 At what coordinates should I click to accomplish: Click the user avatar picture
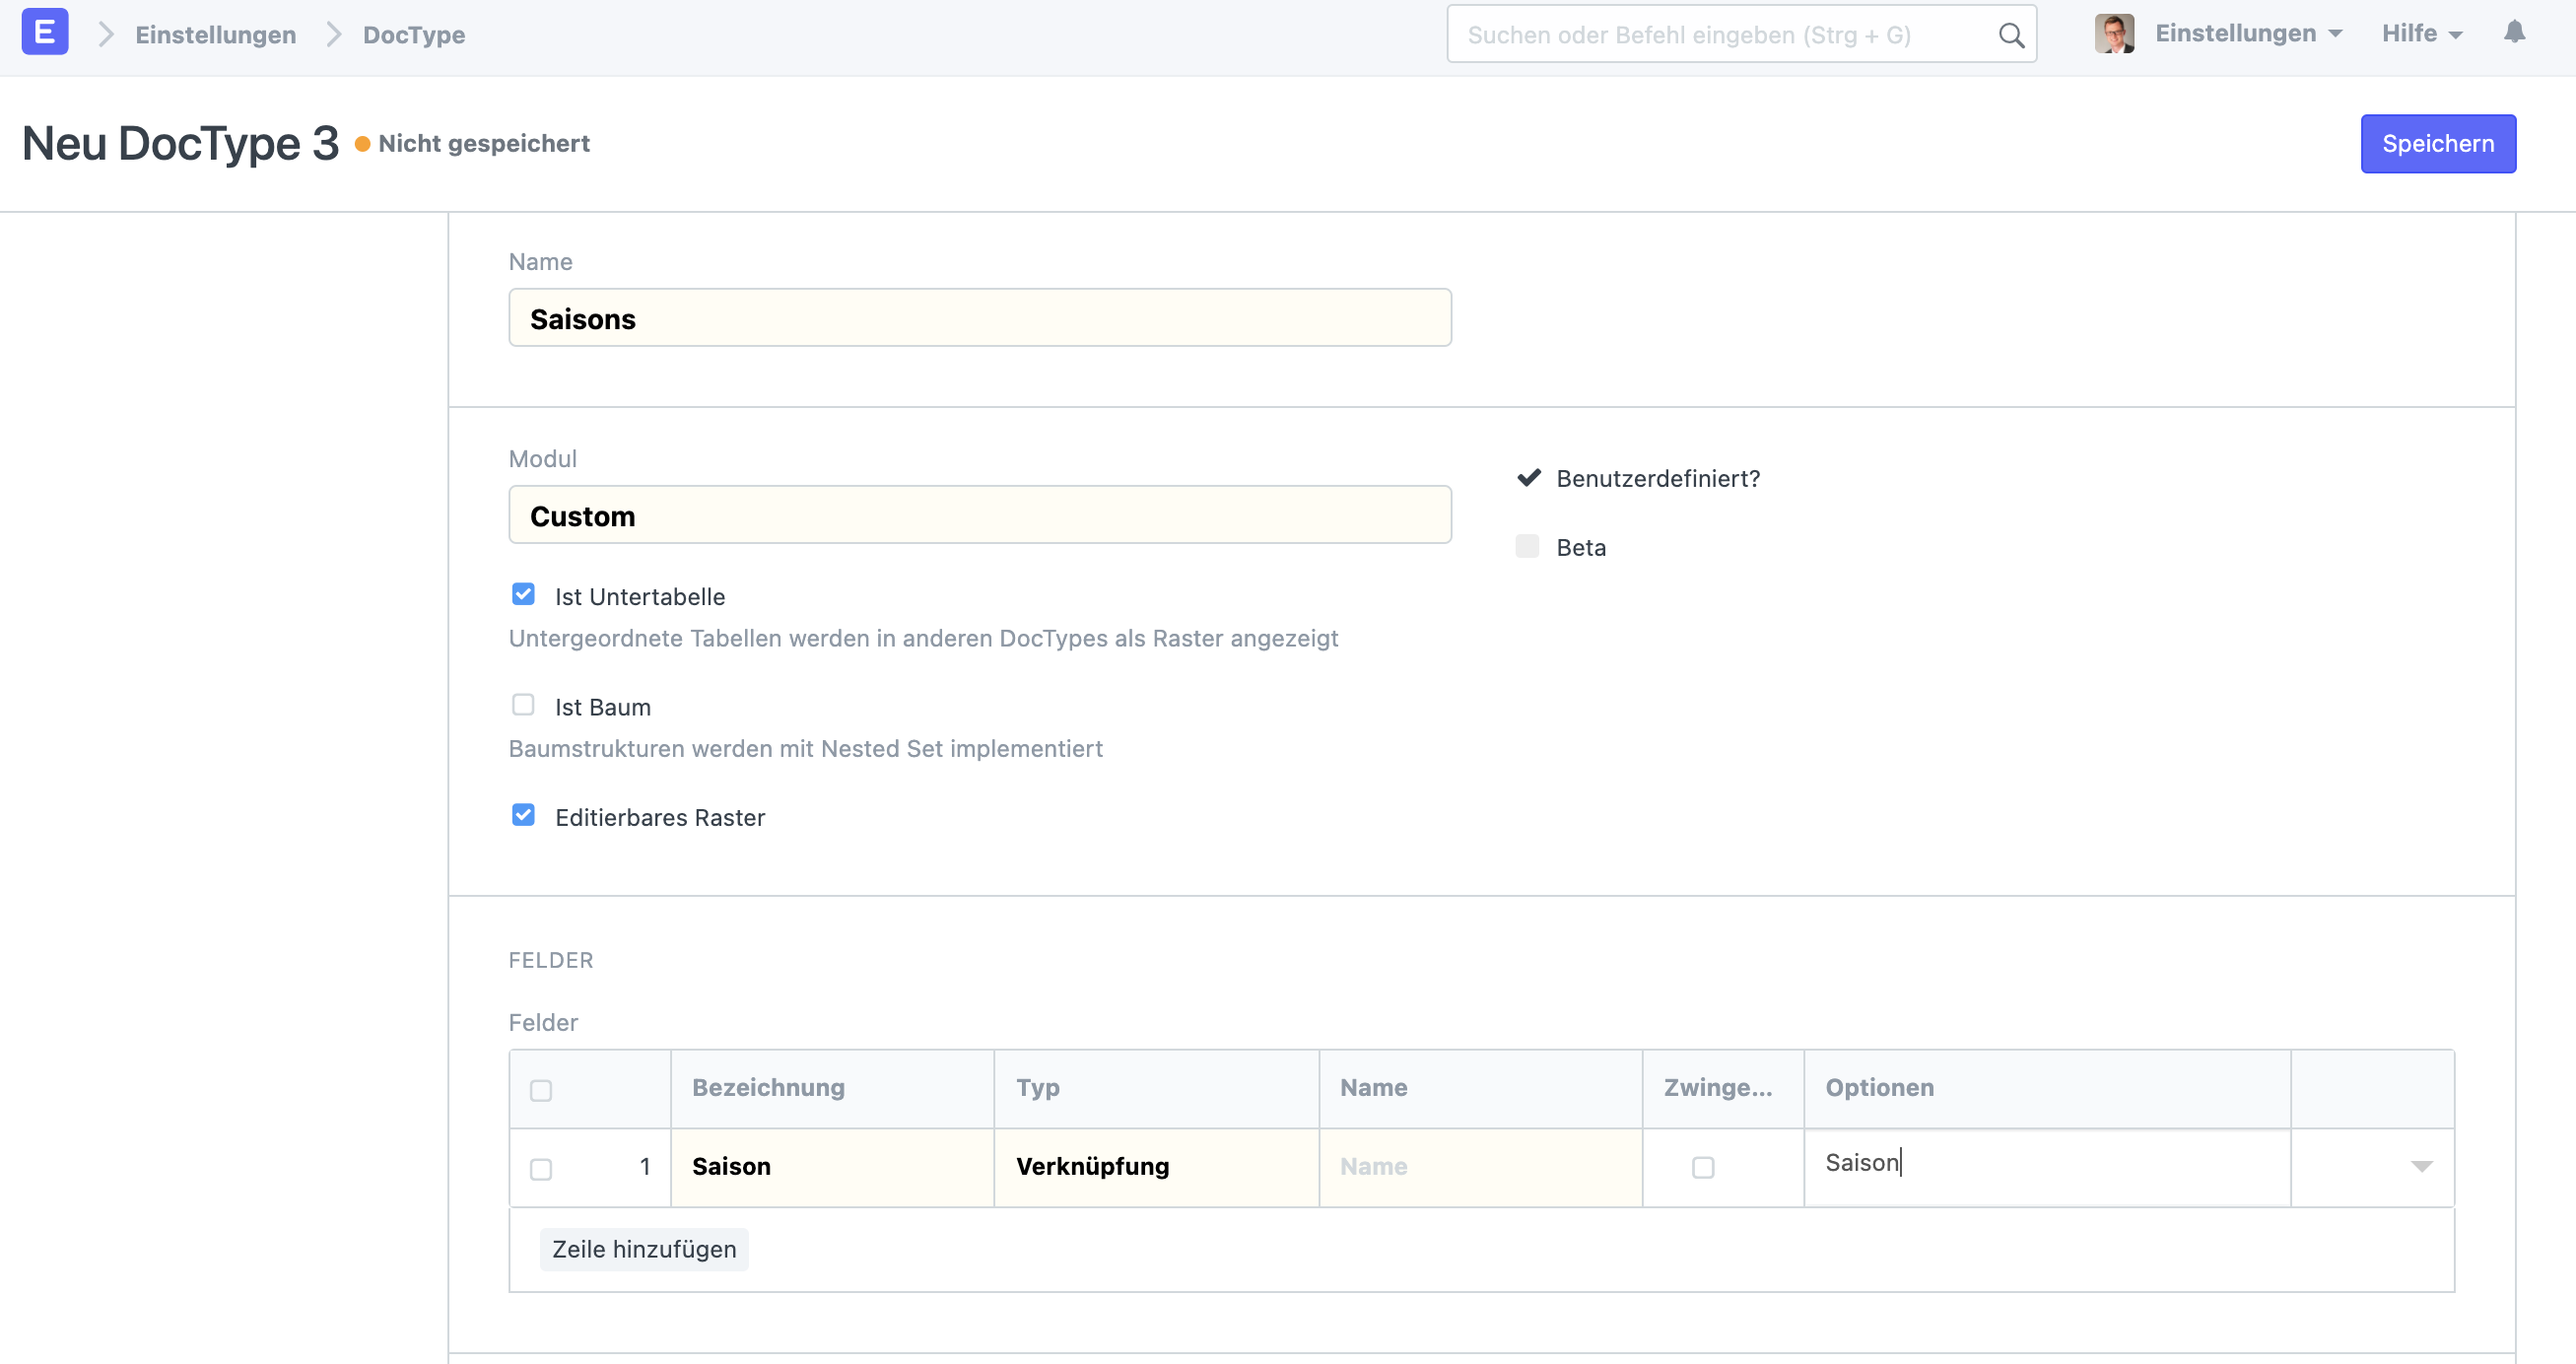(2114, 34)
